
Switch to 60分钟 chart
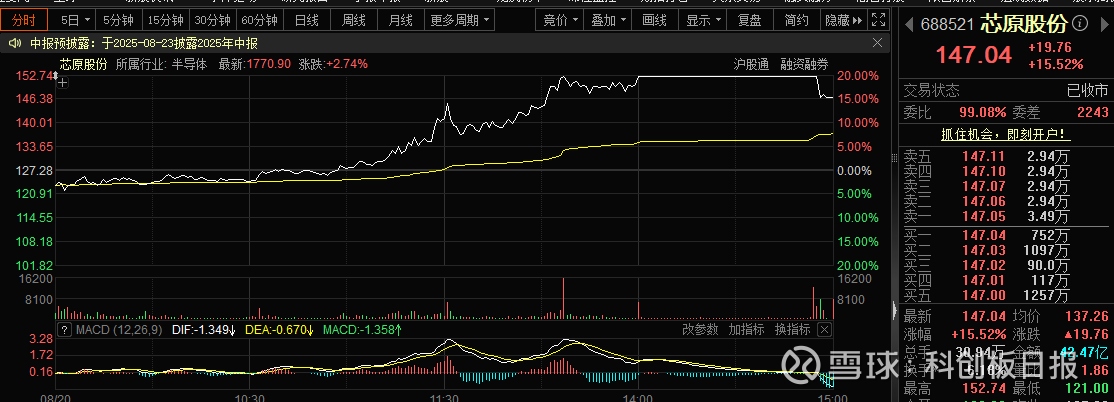(x=259, y=20)
